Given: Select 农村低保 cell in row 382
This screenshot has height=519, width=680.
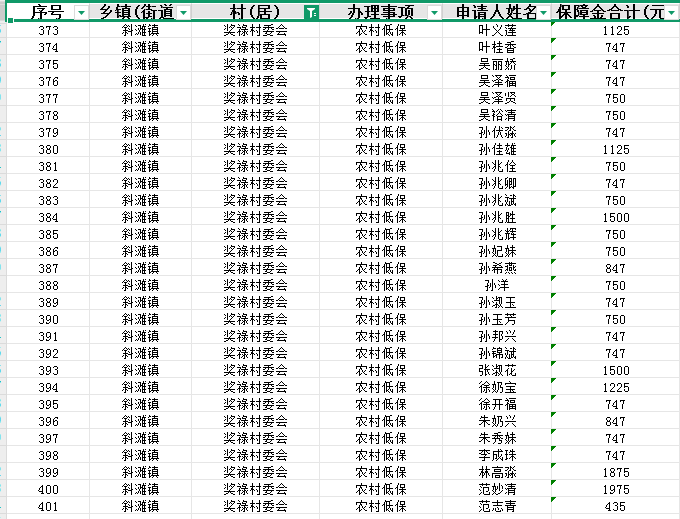Looking at the screenshot, I should 381,183.
